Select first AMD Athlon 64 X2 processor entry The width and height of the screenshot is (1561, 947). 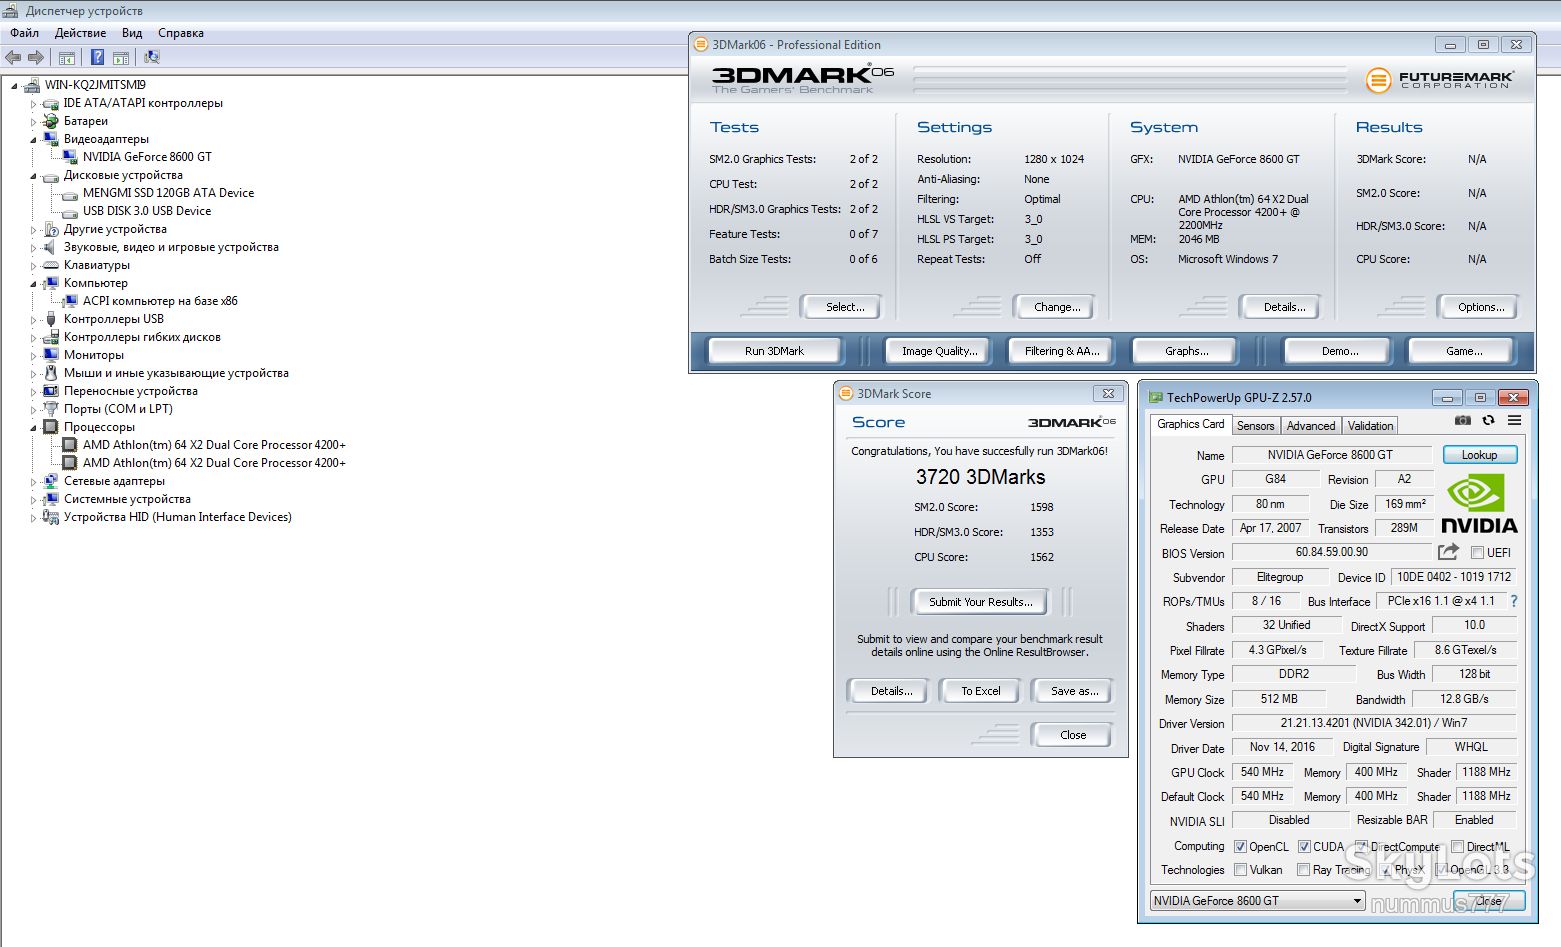(x=214, y=445)
